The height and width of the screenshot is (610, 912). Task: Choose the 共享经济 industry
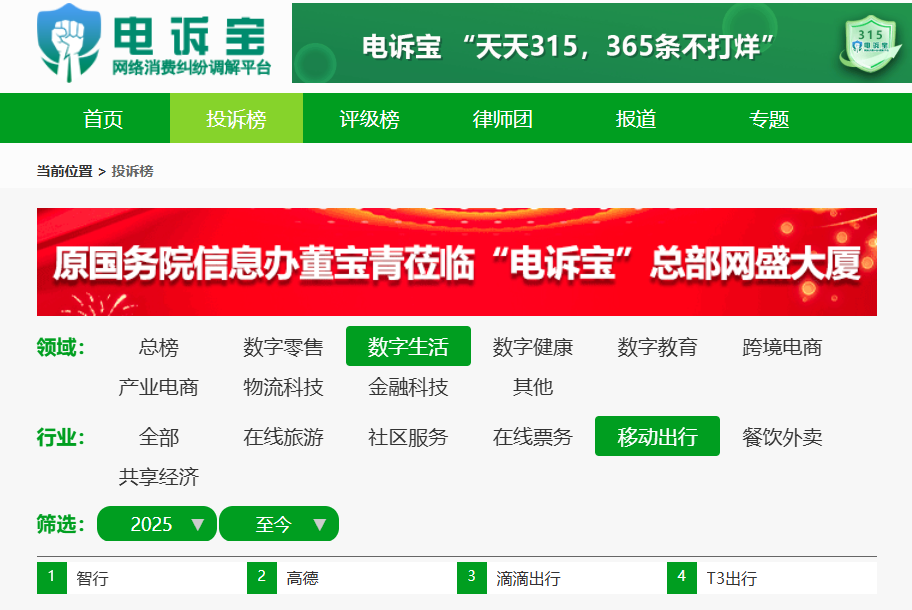pyautogui.click(x=159, y=476)
